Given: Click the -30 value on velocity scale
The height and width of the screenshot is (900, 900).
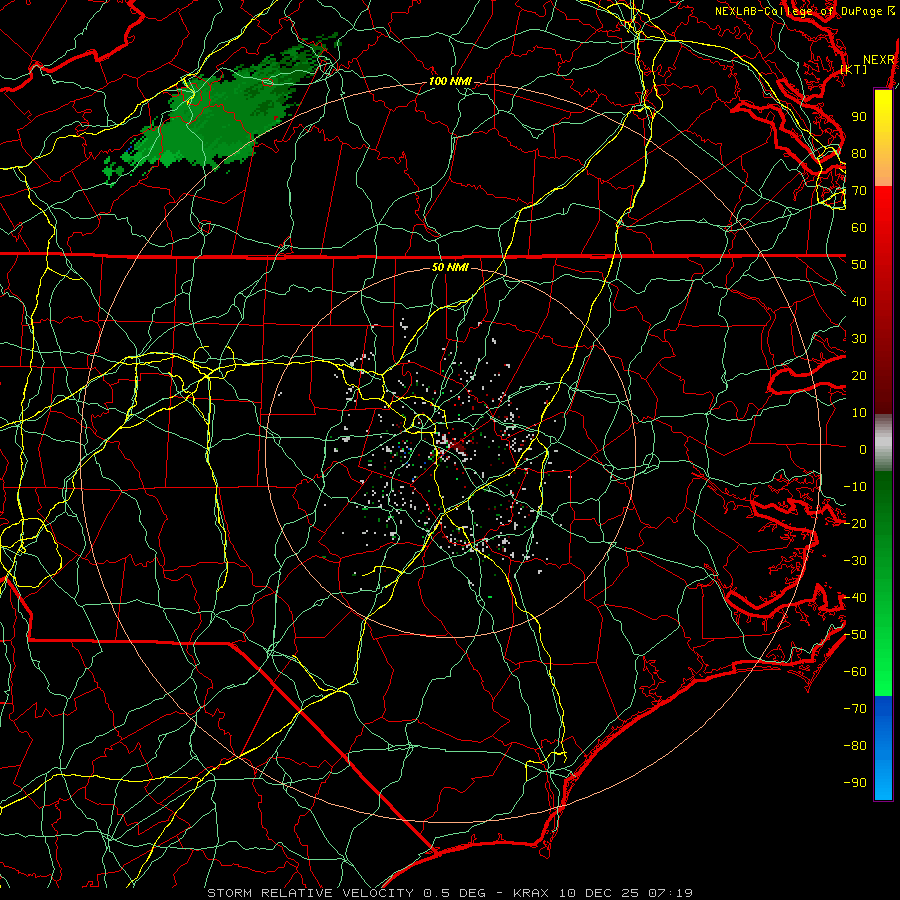Looking at the screenshot, I should (855, 561).
